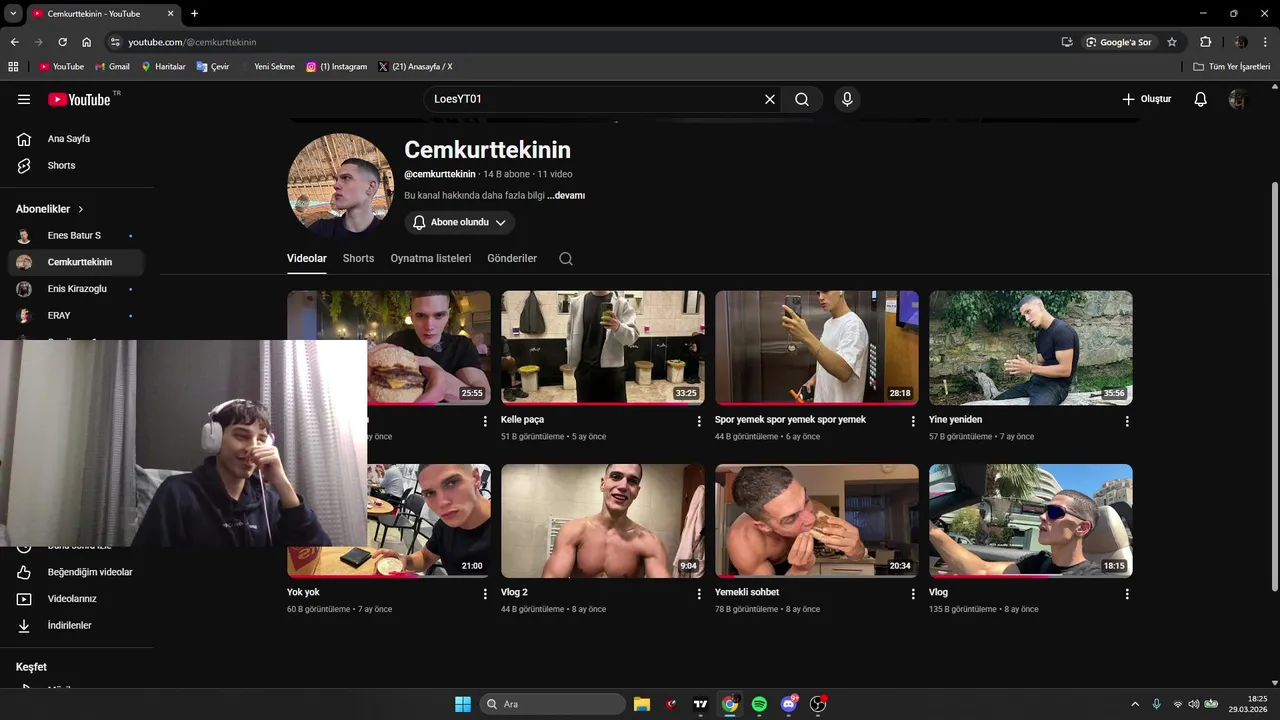Start voice search with the microphone icon
Image resolution: width=1280 pixels, height=720 pixels.
(847, 99)
